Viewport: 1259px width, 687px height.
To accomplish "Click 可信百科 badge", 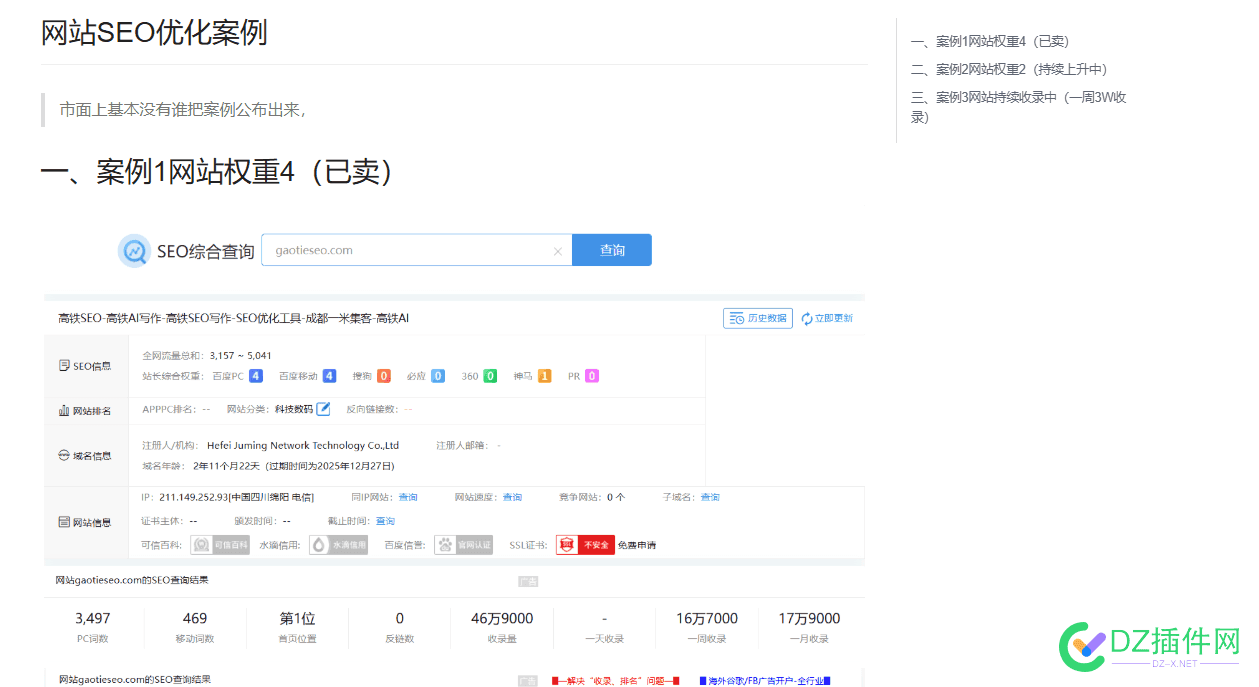I will tap(220, 545).
